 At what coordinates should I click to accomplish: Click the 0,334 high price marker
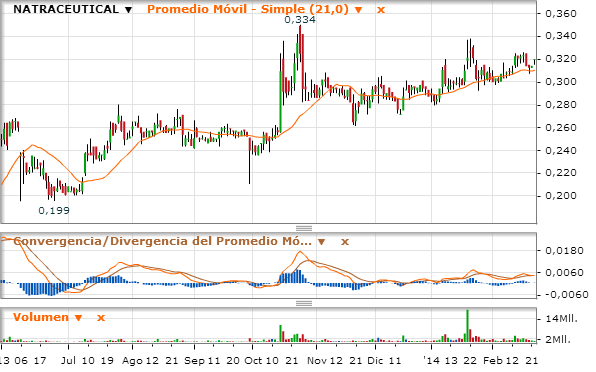[300, 20]
